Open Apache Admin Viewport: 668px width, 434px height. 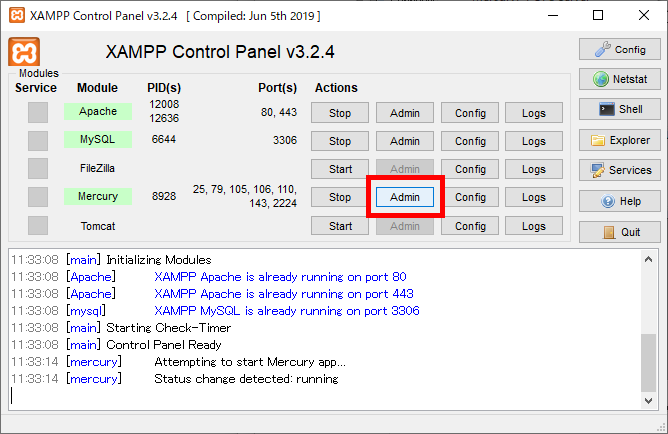405,113
